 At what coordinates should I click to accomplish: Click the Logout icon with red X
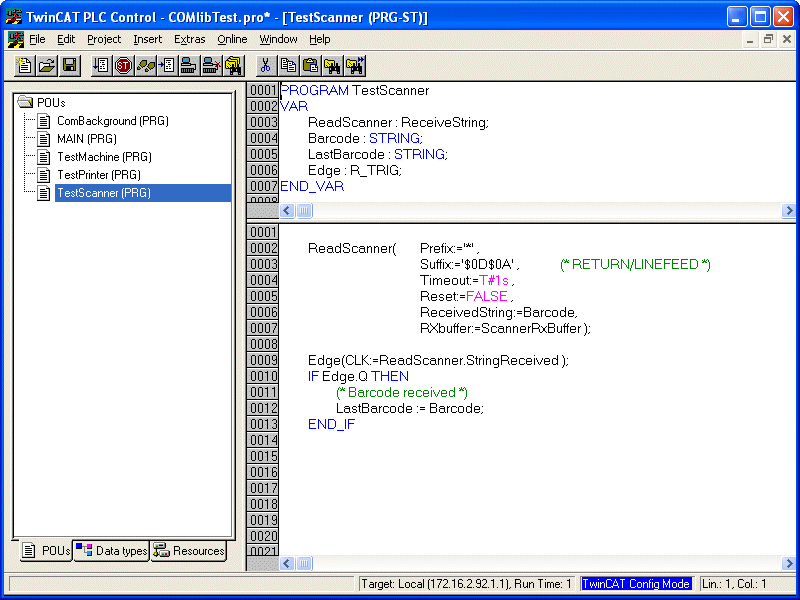click(x=211, y=66)
